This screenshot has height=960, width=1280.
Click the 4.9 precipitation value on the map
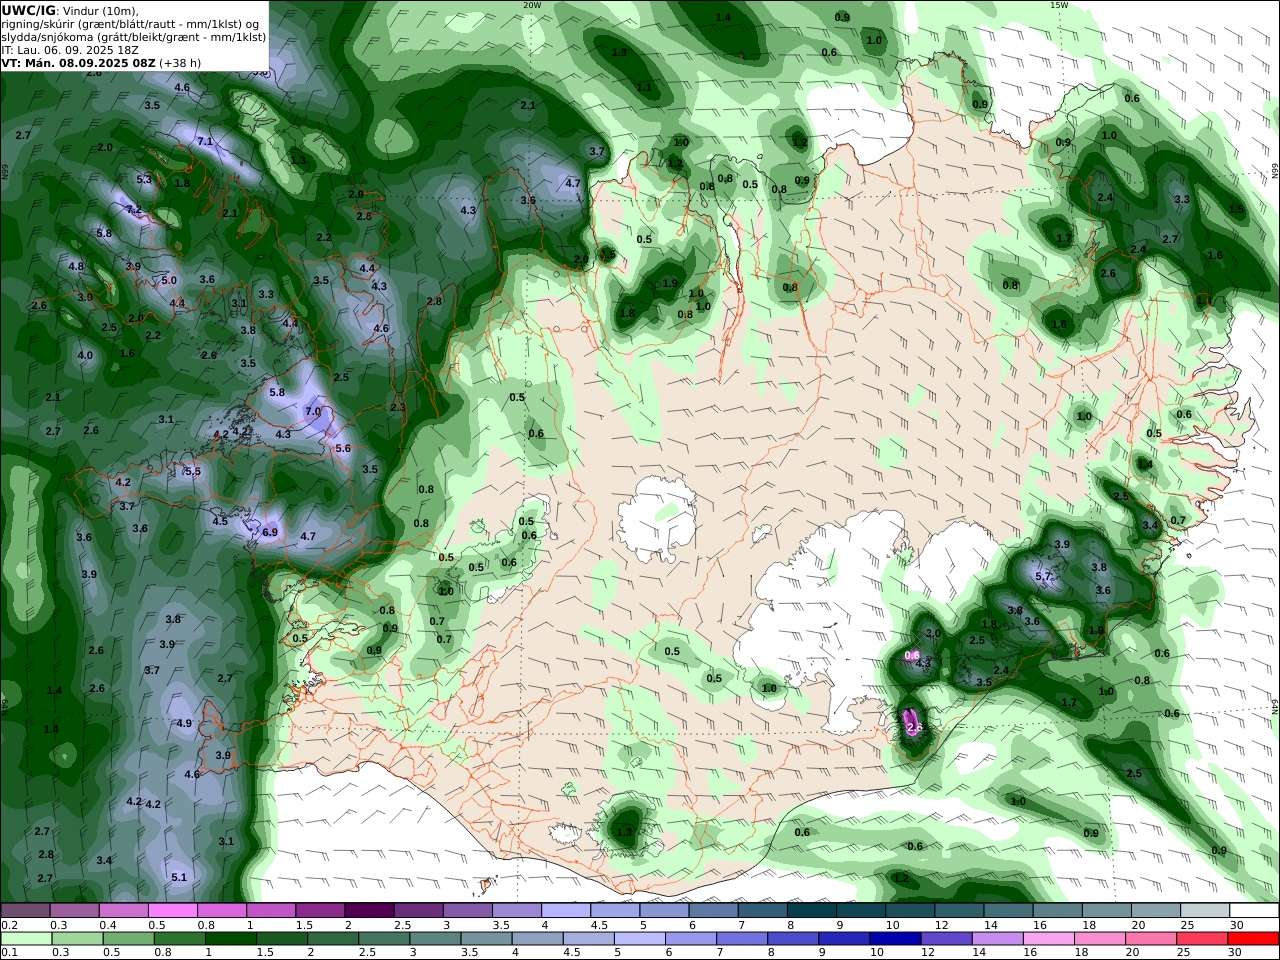[x=184, y=723]
